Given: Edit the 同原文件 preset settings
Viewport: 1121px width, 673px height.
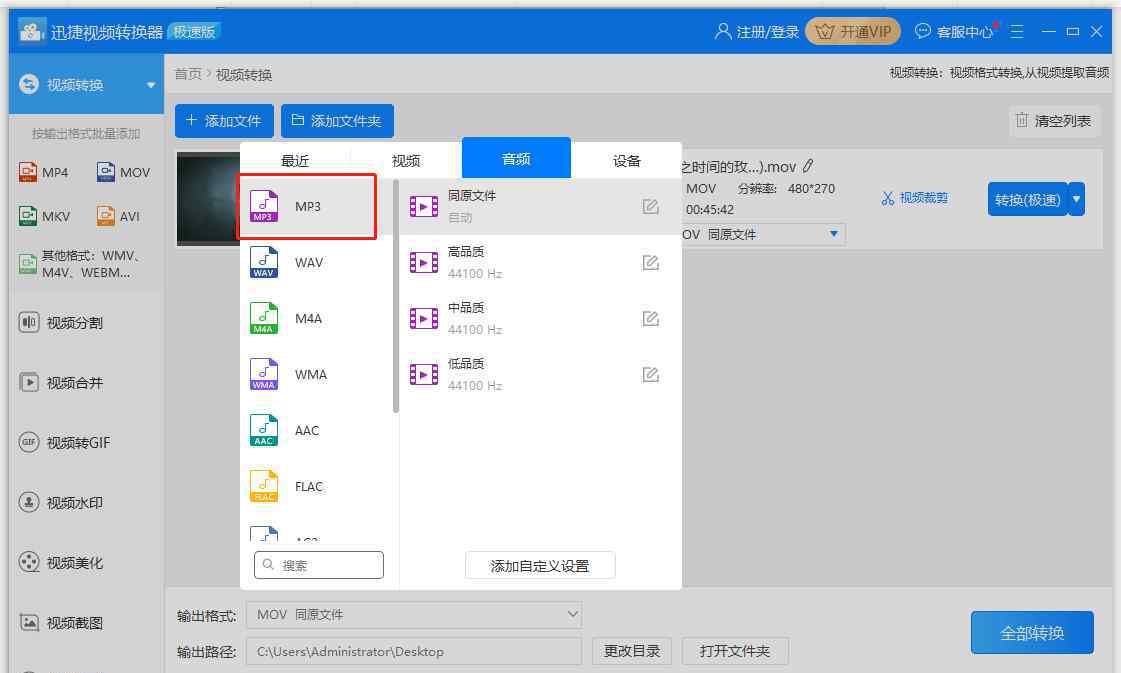Looking at the screenshot, I should [x=650, y=207].
